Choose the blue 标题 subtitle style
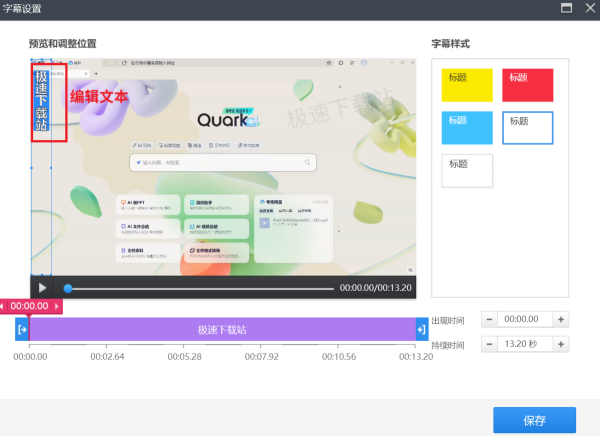Image resolution: width=600 pixels, height=436 pixels. click(467, 128)
